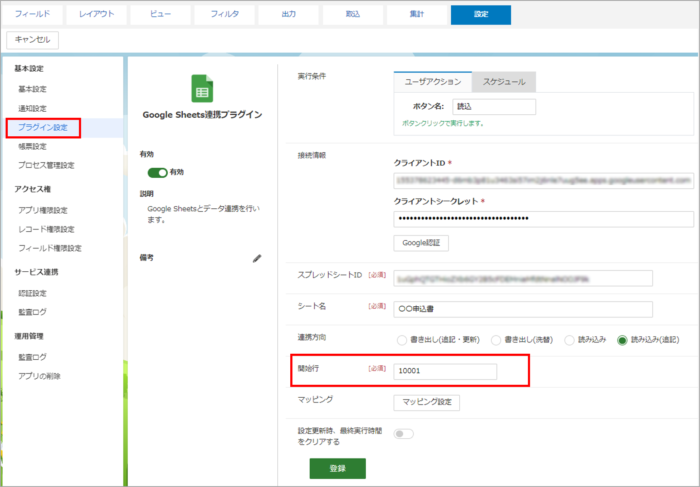Toggle the 有効 plugin switch
Viewport: 700px width, 487px height.
pos(157,172)
